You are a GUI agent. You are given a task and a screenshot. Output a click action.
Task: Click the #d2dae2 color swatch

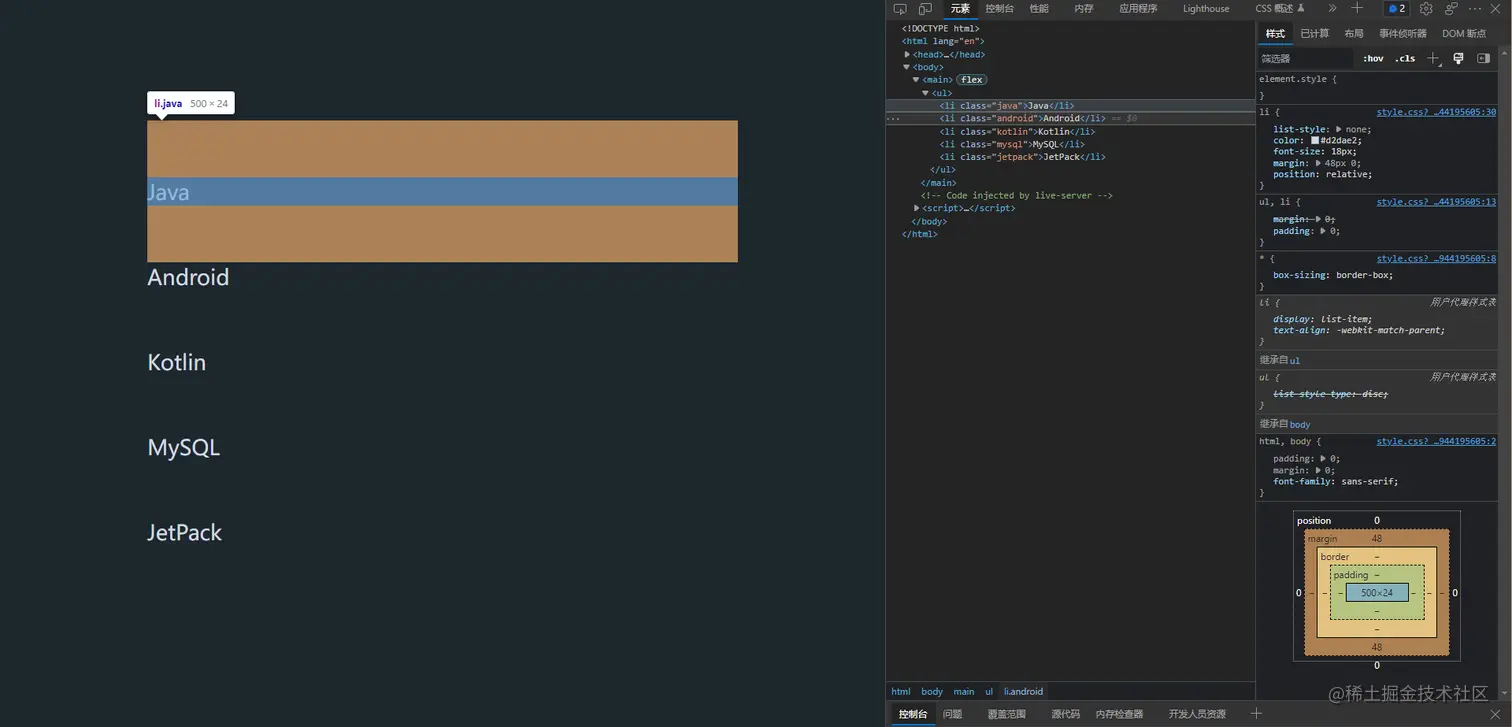pyautogui.click(x=1315, y=140)
